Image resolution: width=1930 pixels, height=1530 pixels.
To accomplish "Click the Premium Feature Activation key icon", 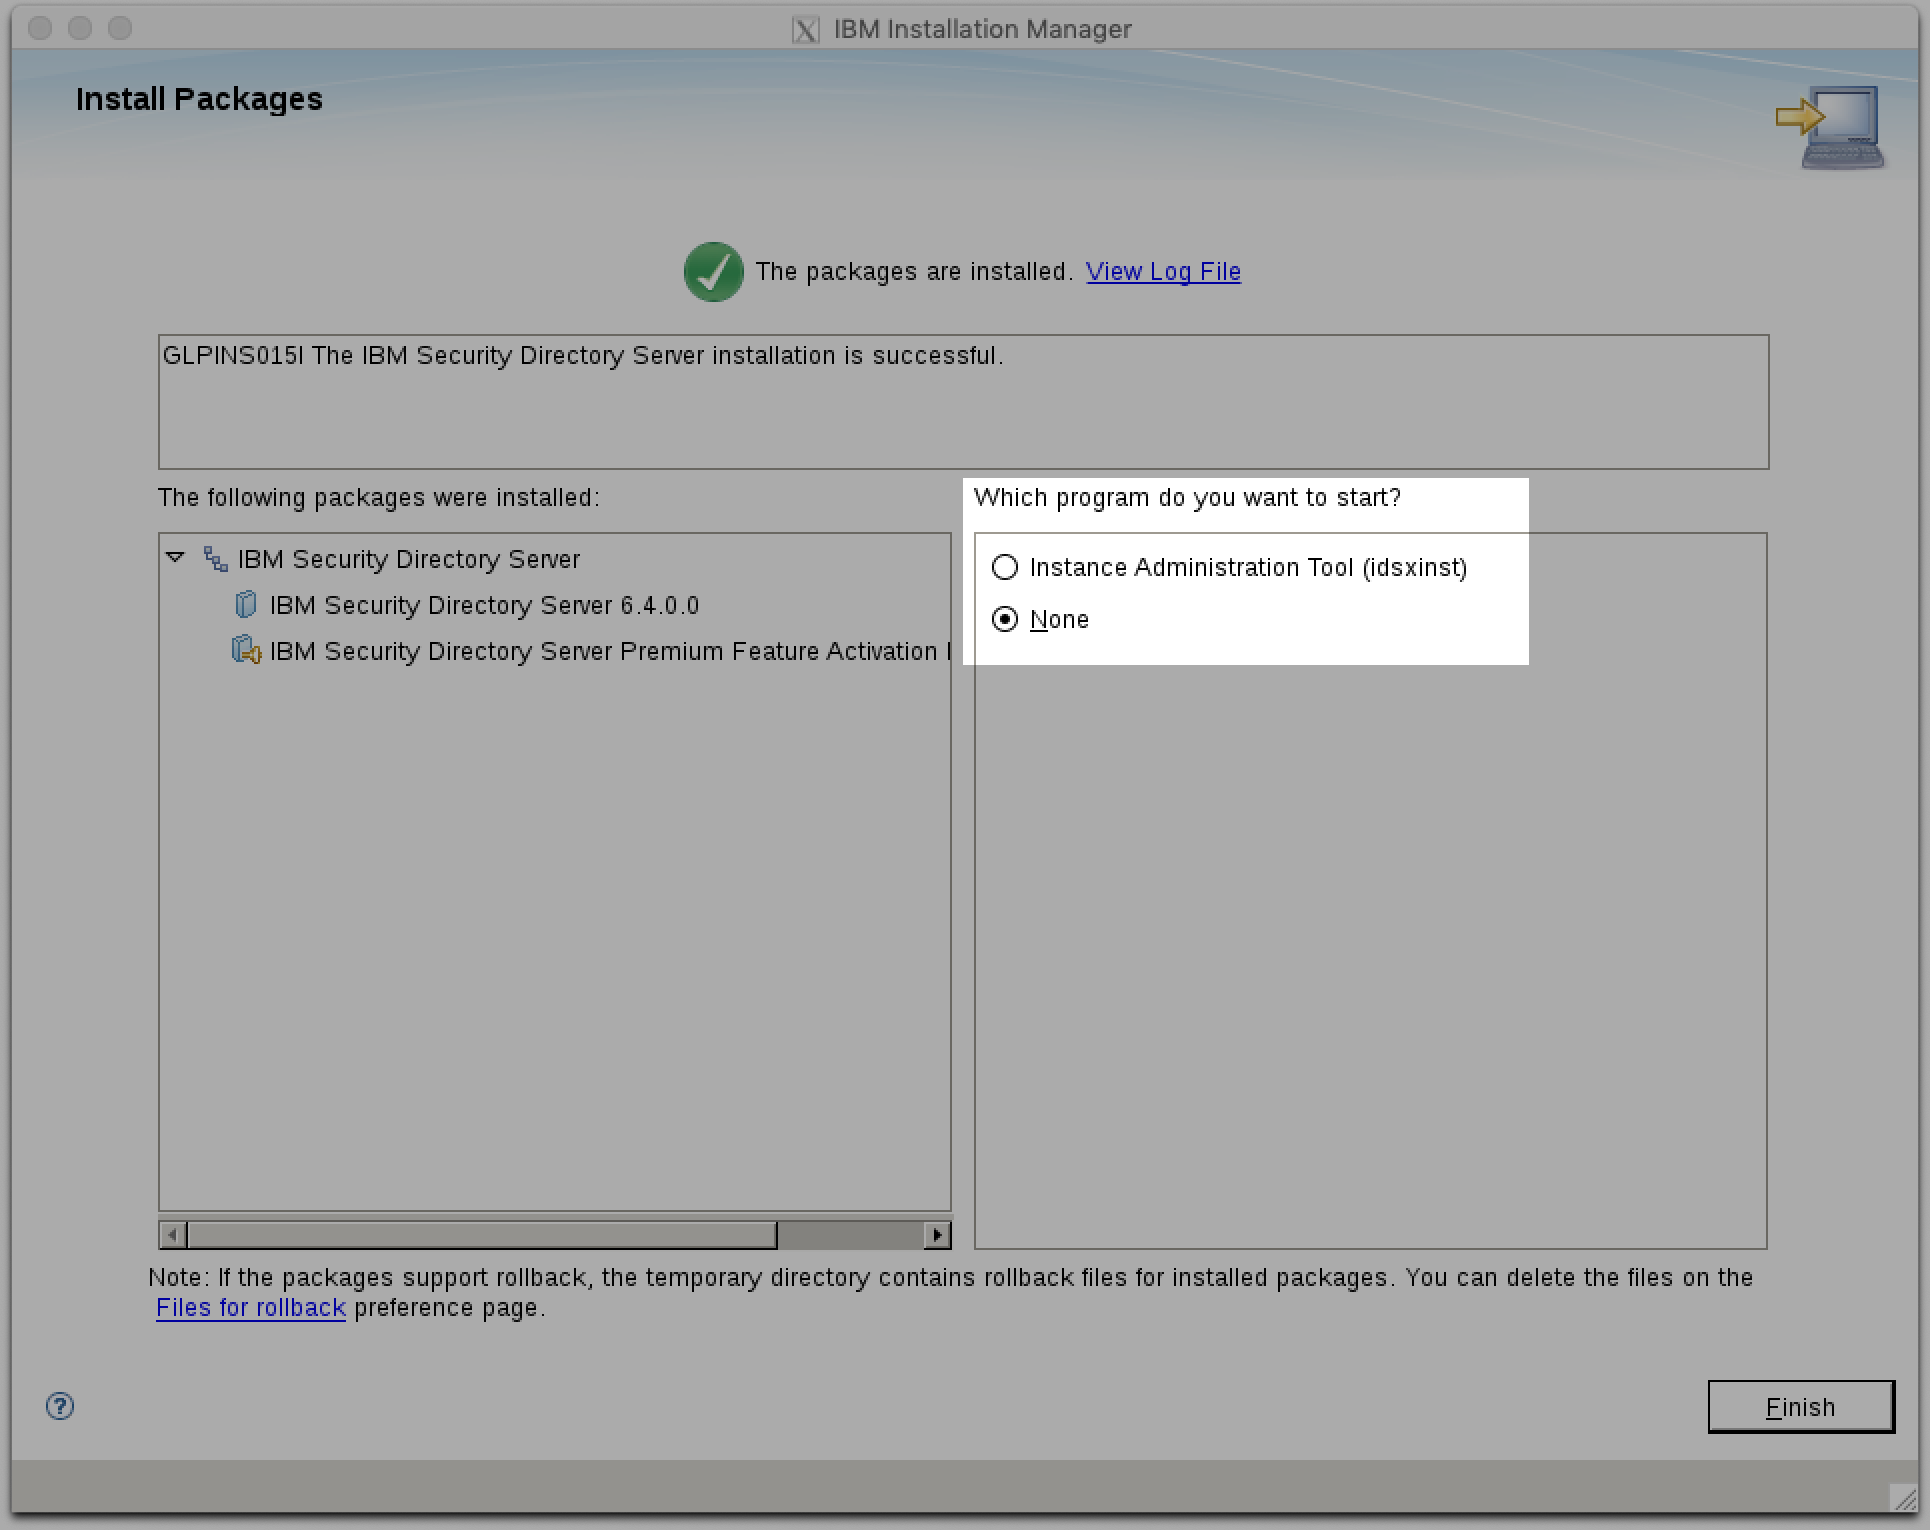I will (x=243, y=650).
